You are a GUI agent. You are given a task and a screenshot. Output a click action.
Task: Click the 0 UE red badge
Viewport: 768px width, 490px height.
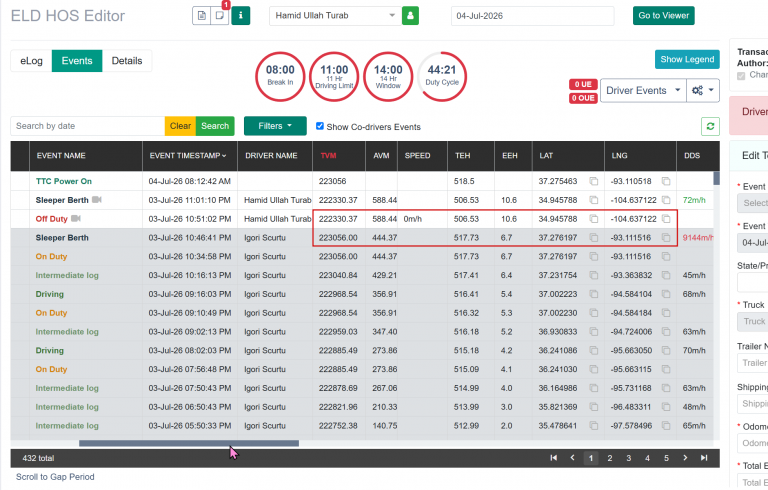(583, 84)
